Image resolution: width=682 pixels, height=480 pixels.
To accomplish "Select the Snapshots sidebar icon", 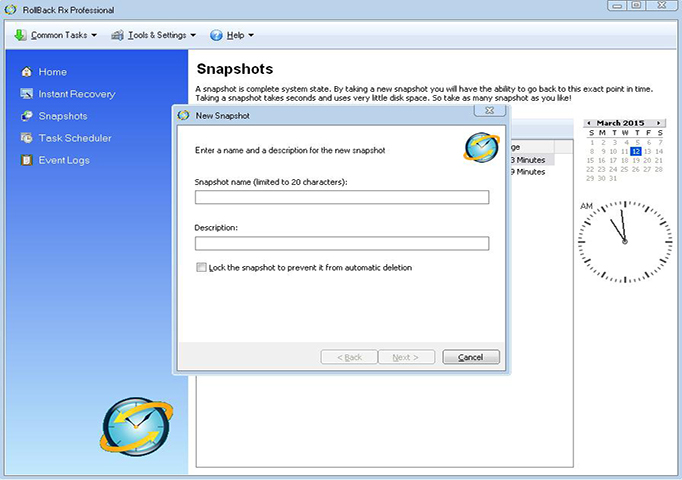I will click(27, 116).
